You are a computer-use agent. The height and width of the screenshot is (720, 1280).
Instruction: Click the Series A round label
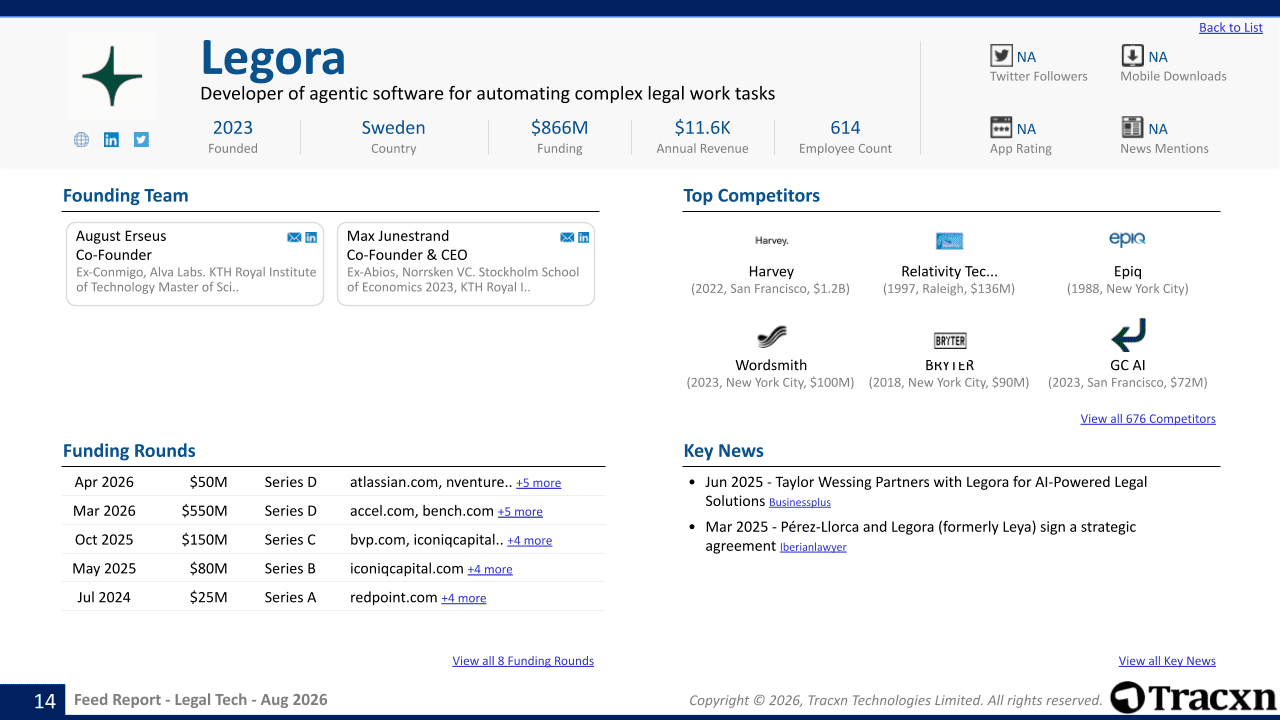(x=290, y=598)
